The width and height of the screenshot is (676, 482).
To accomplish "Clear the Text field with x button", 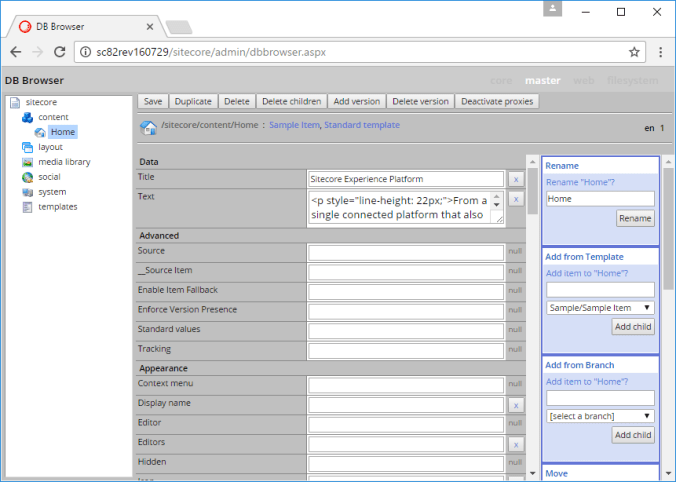I will coord(516,199).
